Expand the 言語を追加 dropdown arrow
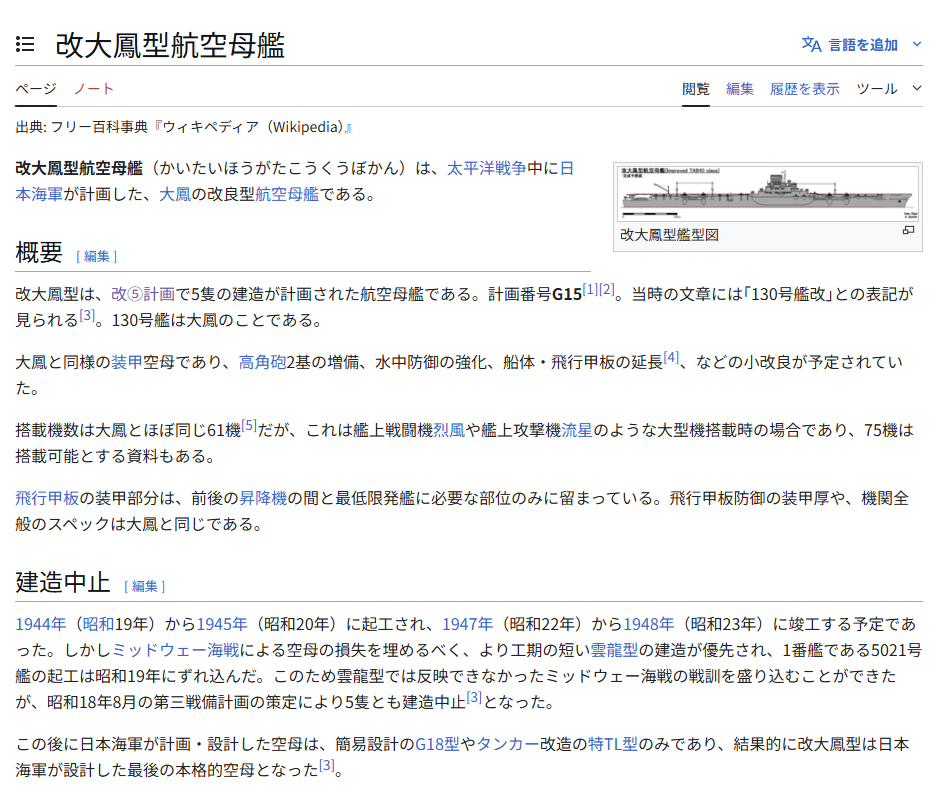 pos(917,44)
